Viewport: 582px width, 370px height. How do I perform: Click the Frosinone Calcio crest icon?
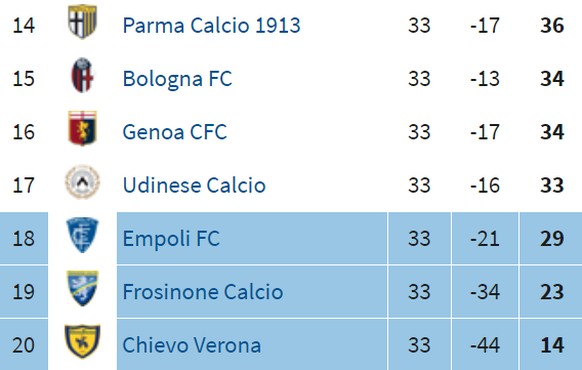coord(82,288)
